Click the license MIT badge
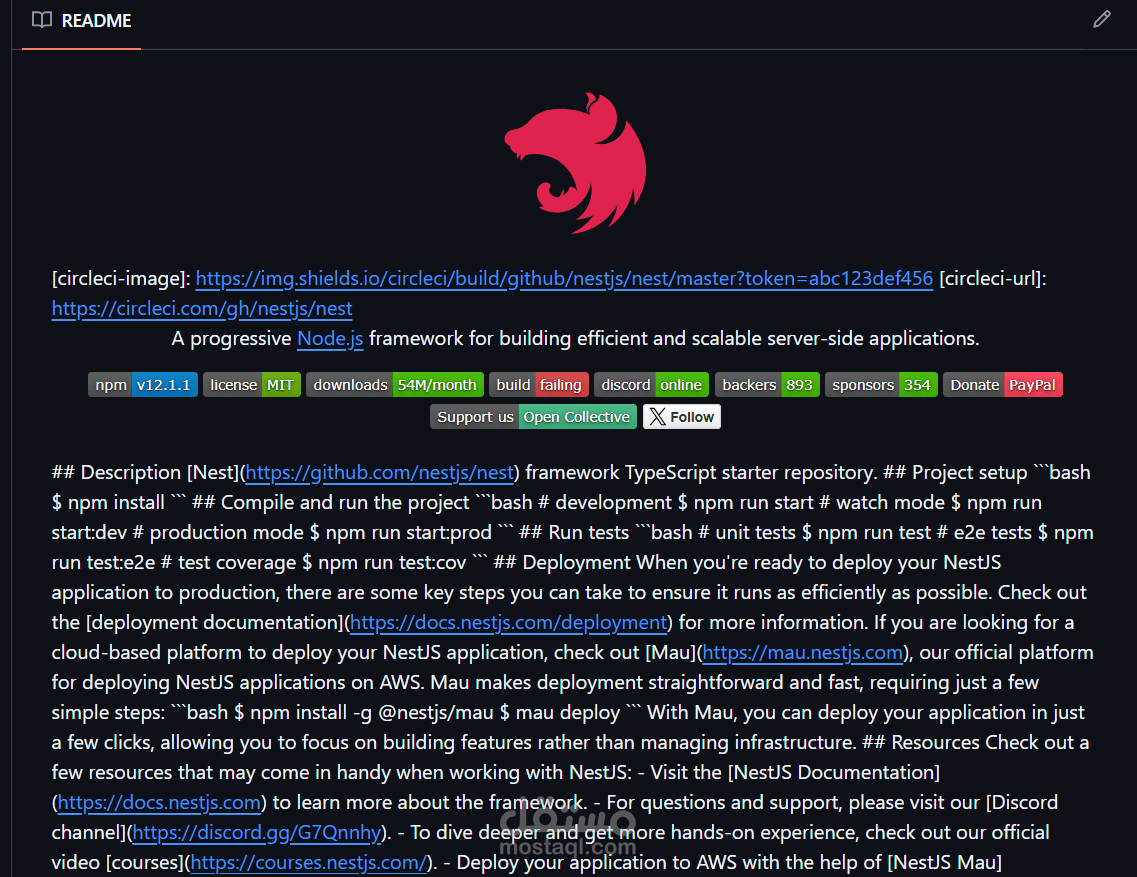The width and height of the screenshot is (1137, 877). [x=252, y=384]
